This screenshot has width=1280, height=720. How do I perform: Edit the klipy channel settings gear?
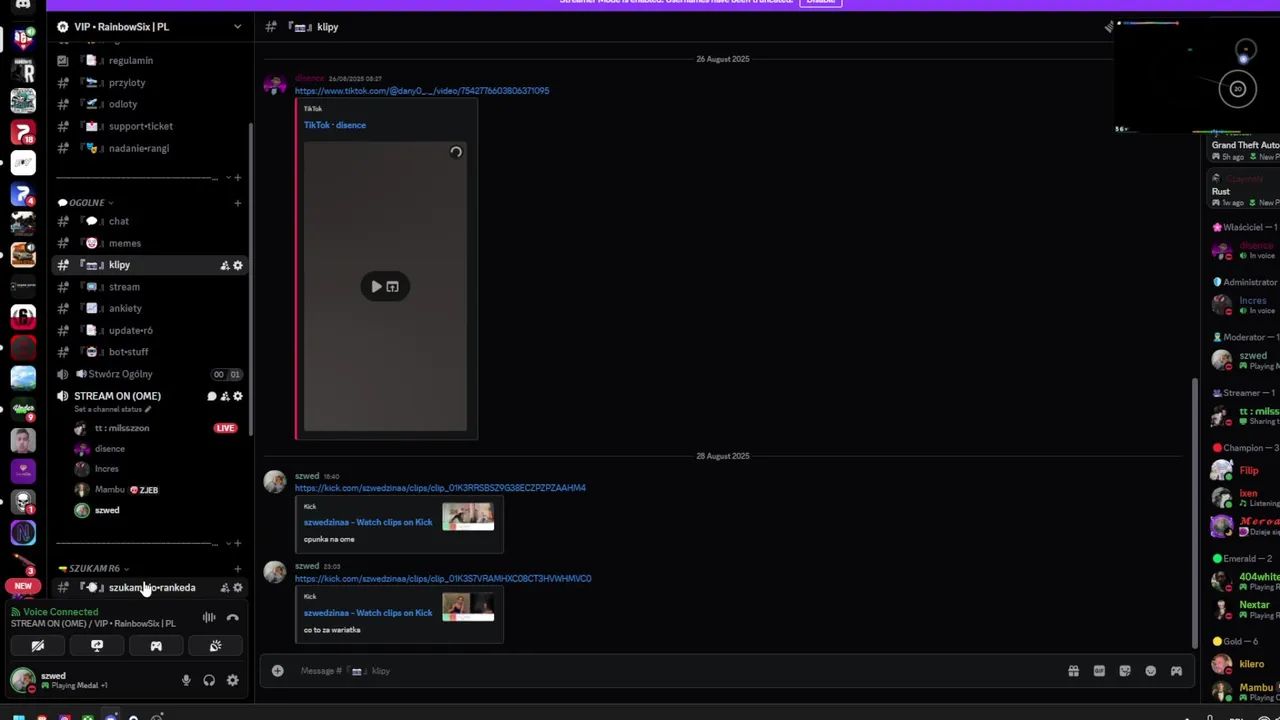pyautogui.click(x=238, y=265)
